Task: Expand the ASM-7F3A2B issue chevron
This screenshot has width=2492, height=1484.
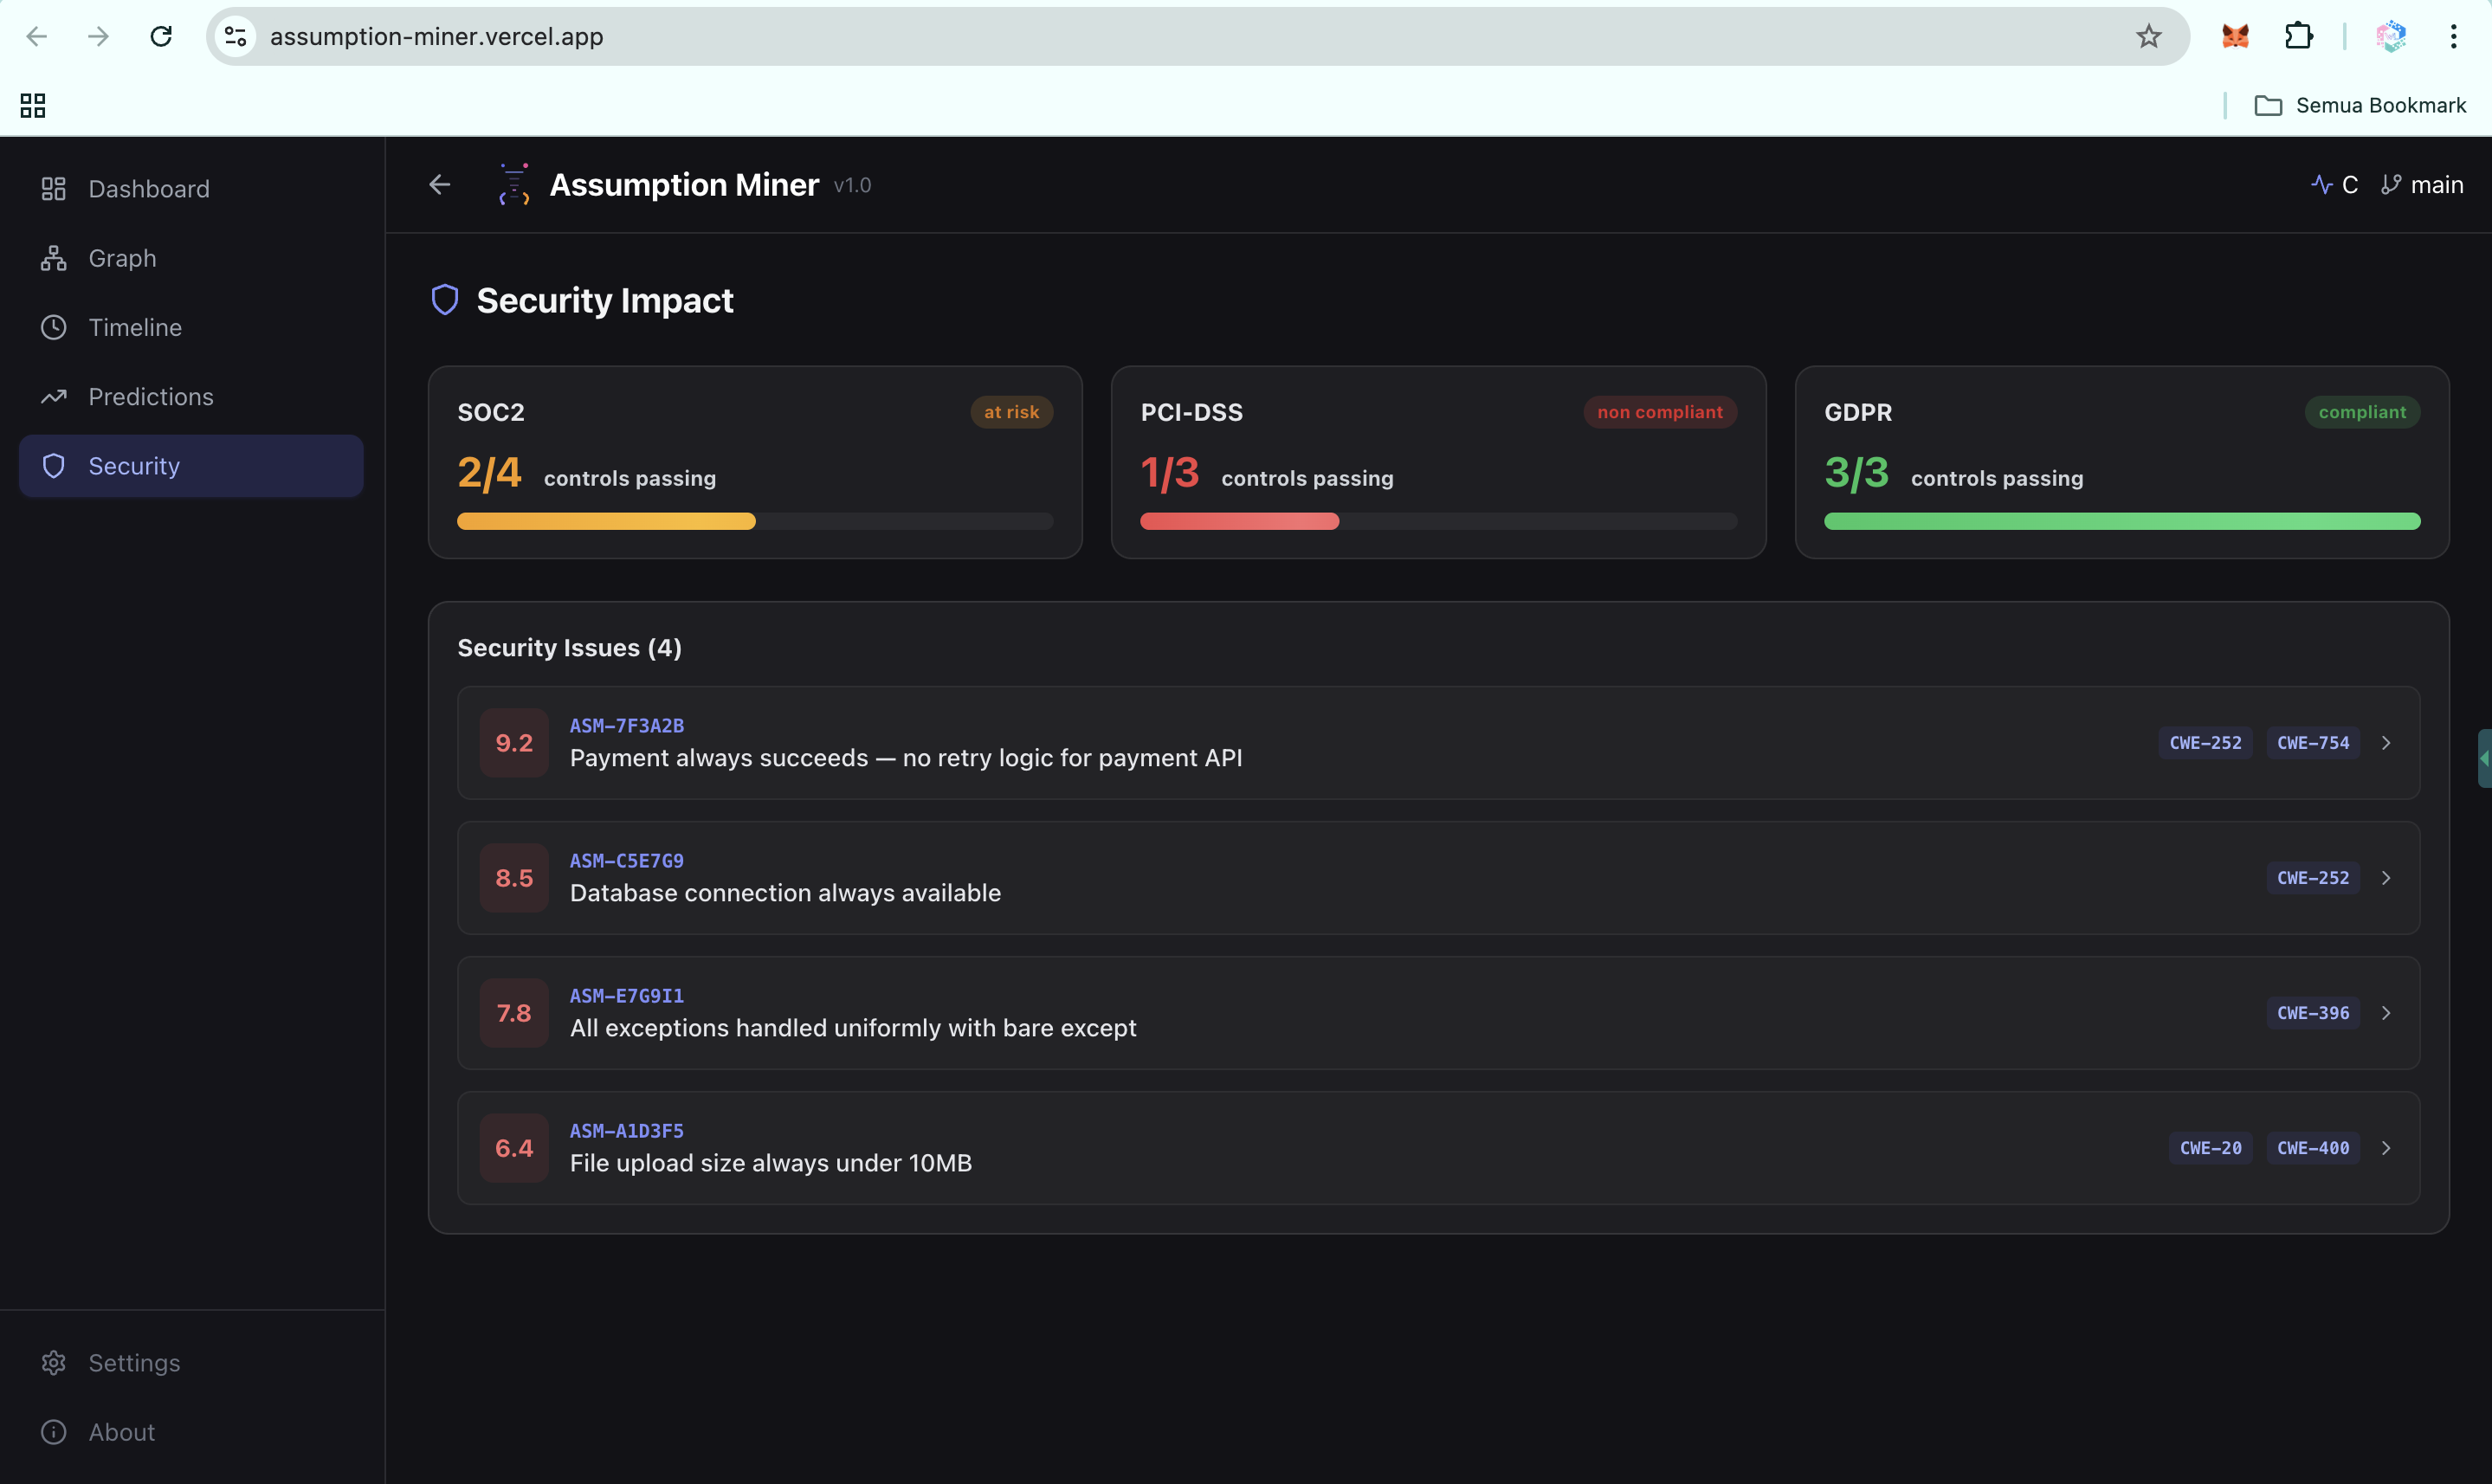Action: coord(2386,743)
